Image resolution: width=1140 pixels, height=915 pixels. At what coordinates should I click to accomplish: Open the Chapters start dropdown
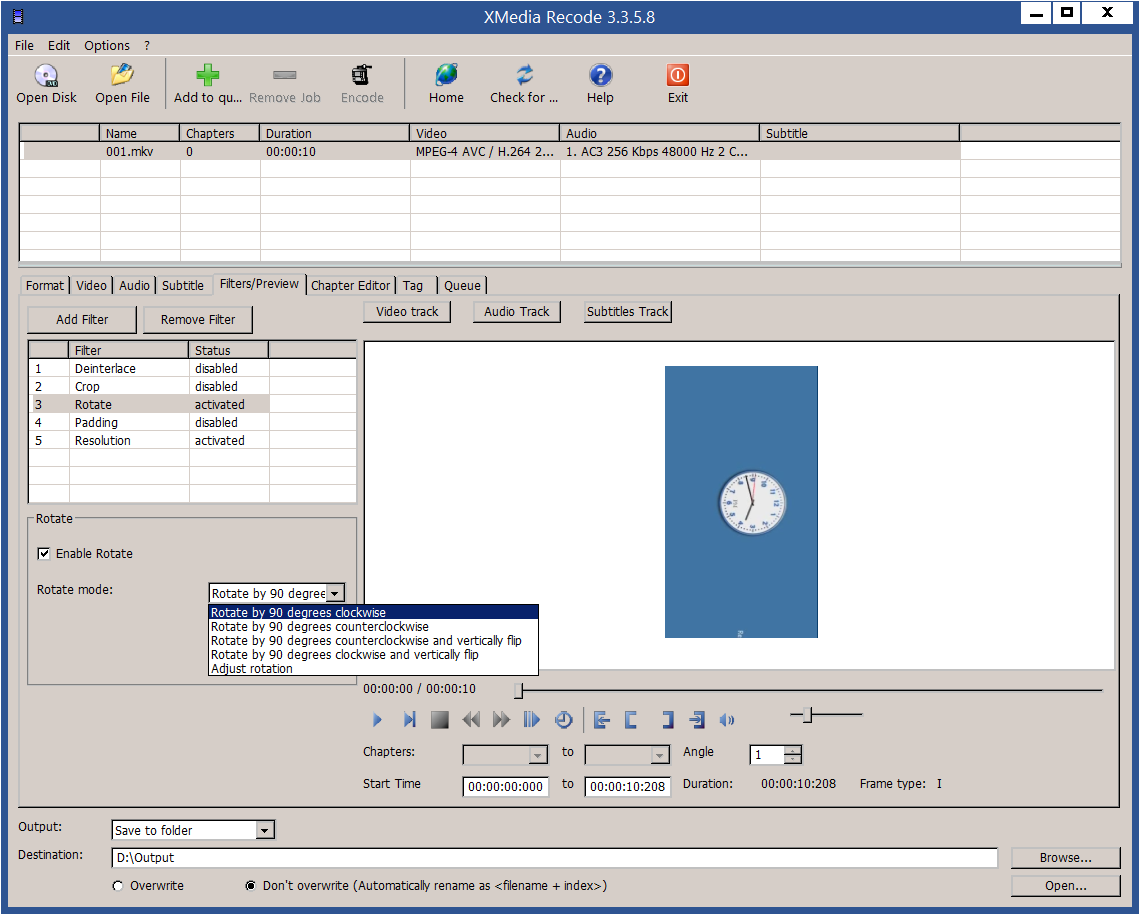(x=537, y=756)
